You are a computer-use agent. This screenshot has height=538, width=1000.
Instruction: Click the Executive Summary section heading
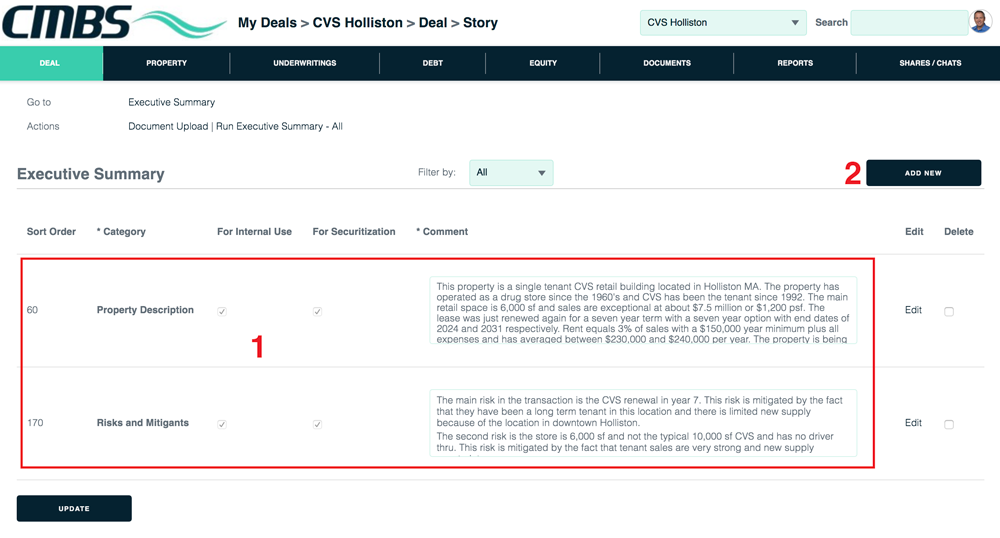coord(91,174)
